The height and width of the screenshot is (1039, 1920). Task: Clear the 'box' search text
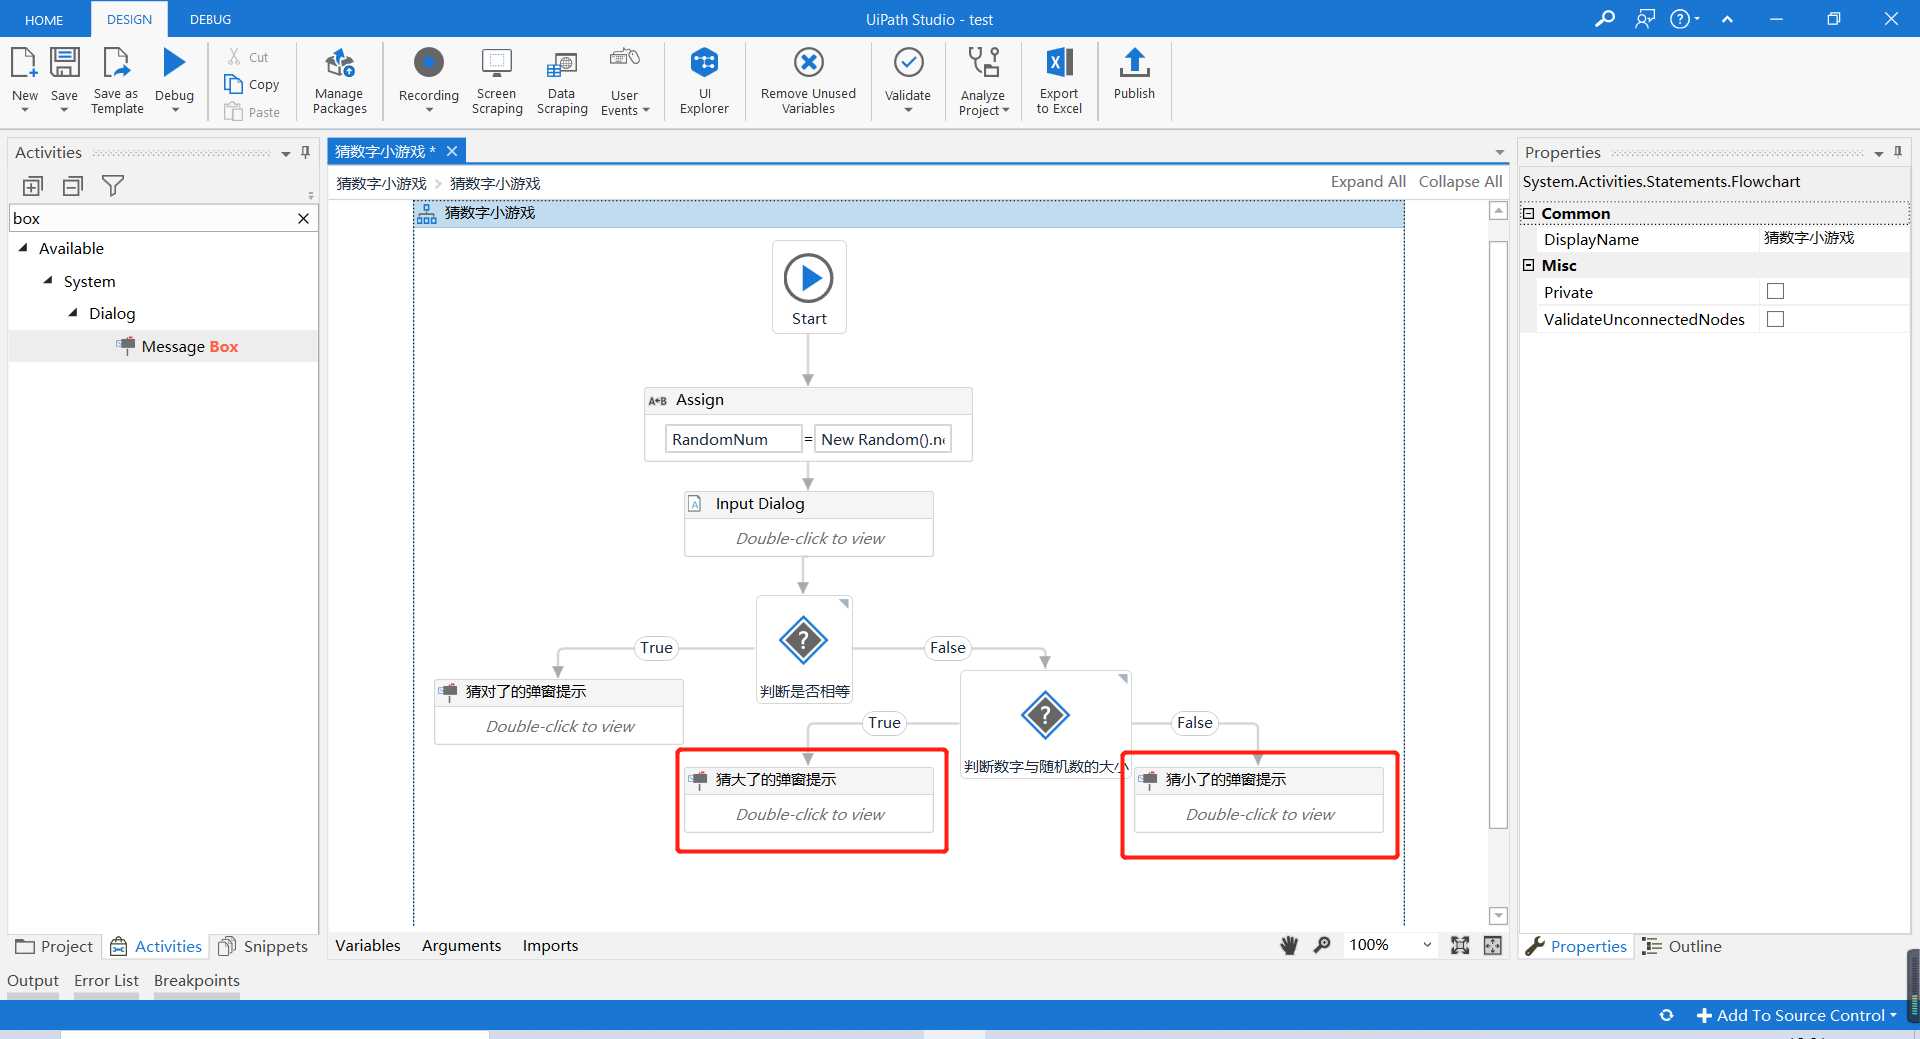click(x=303, y=218)
